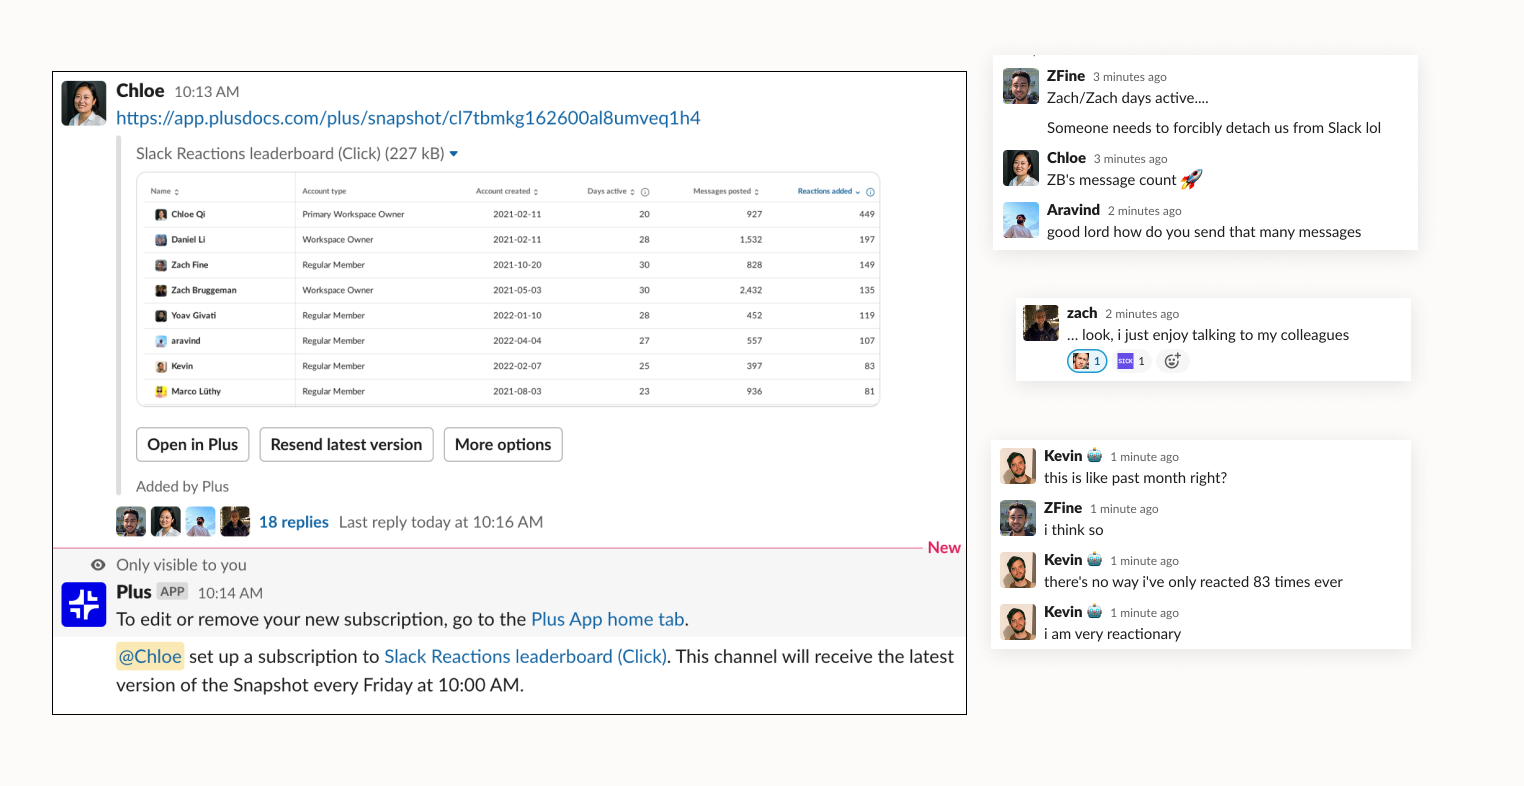
Task: Toggle the Reactions added sort order
Action: coord(829,191)
